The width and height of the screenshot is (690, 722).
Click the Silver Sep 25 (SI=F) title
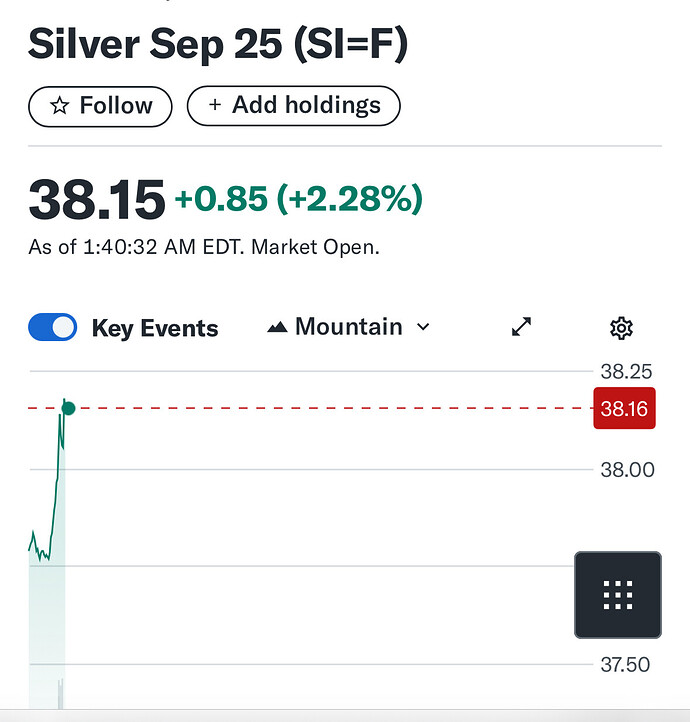[218, 45]
